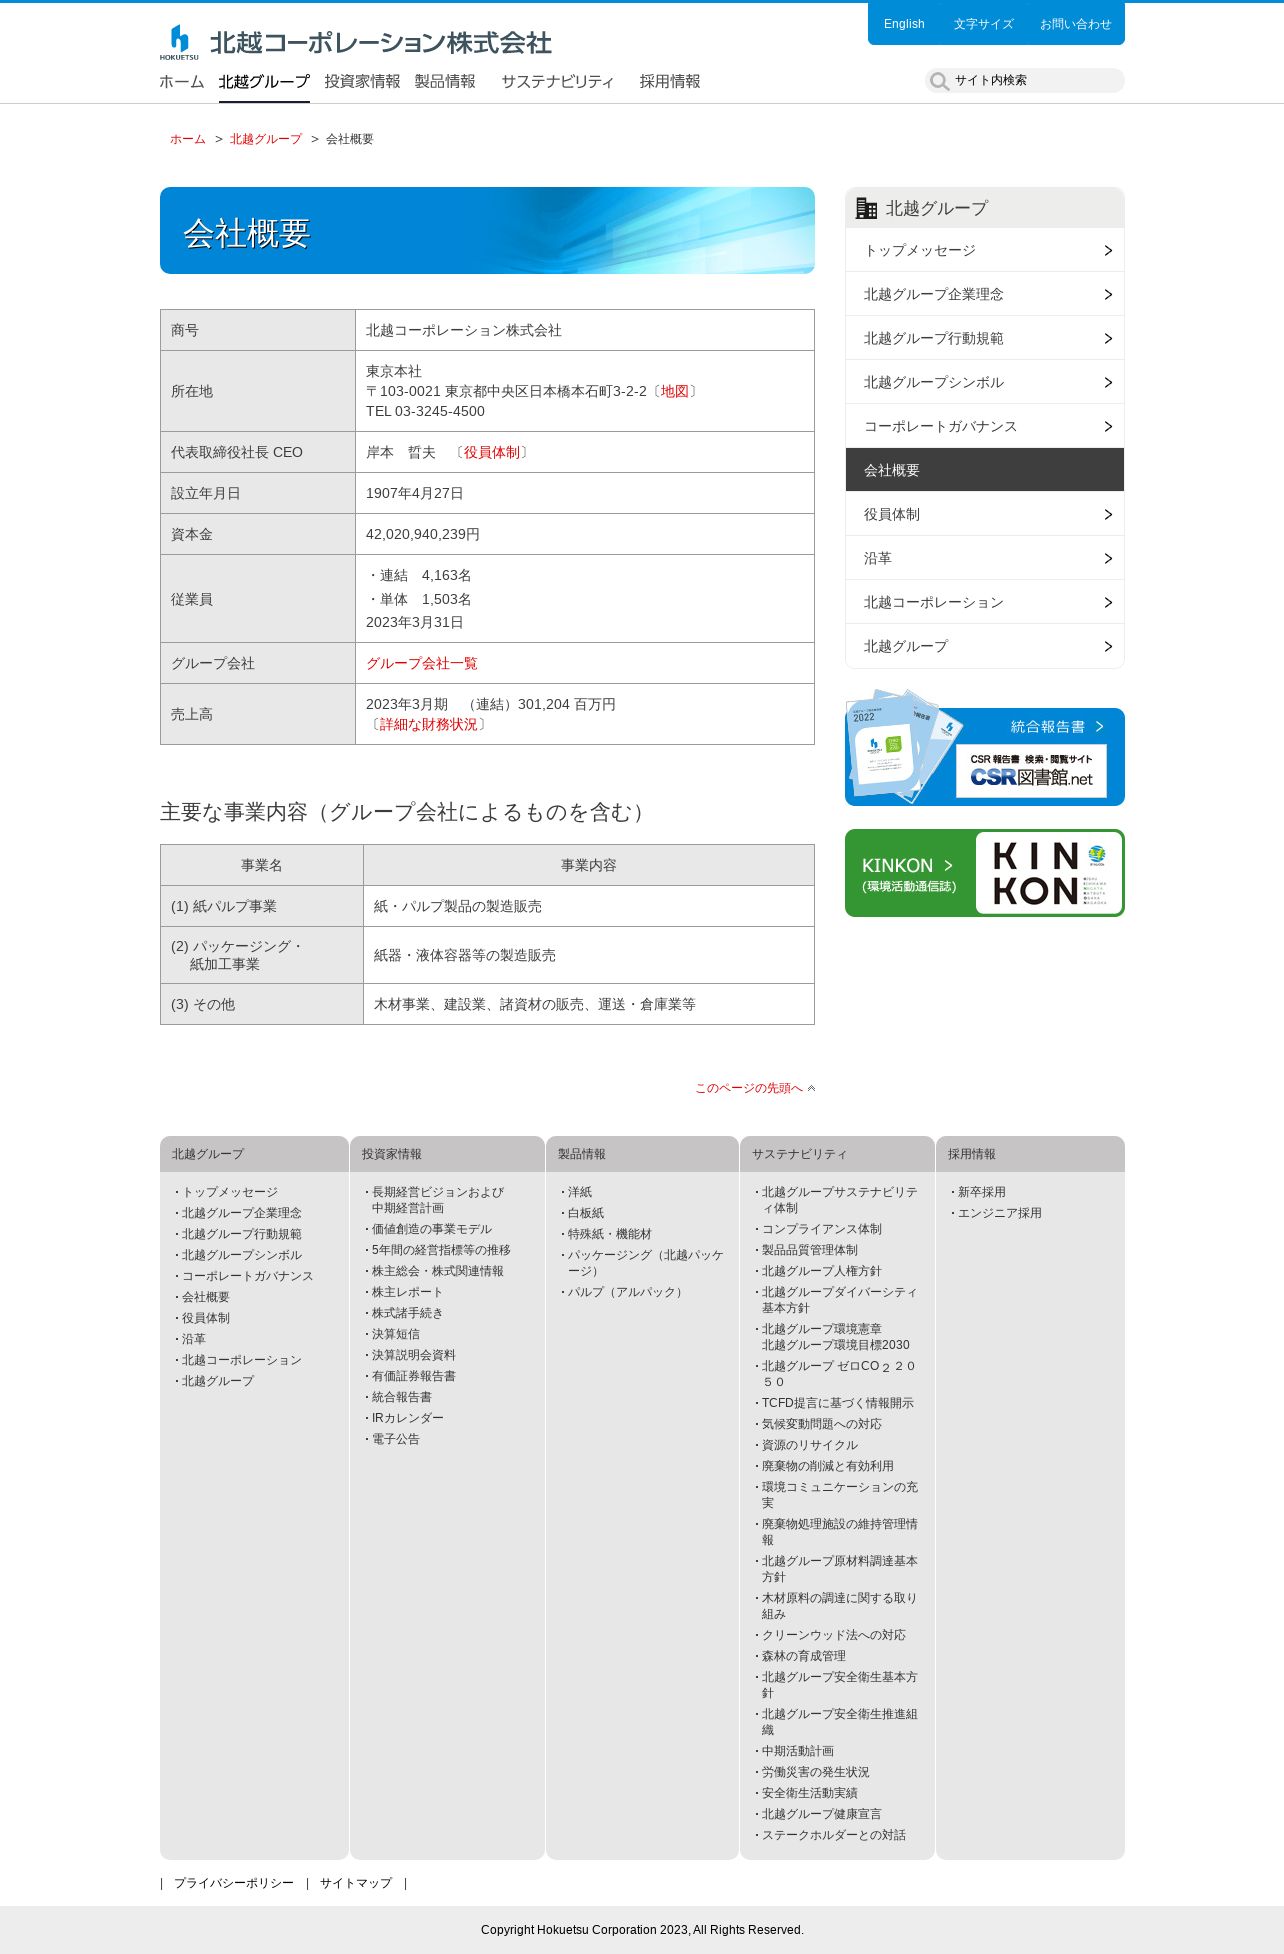Screen dimensions: 1284x1954
Task: Click the arrow icon beside このページの先頭へ
Action: [811, 1088]
